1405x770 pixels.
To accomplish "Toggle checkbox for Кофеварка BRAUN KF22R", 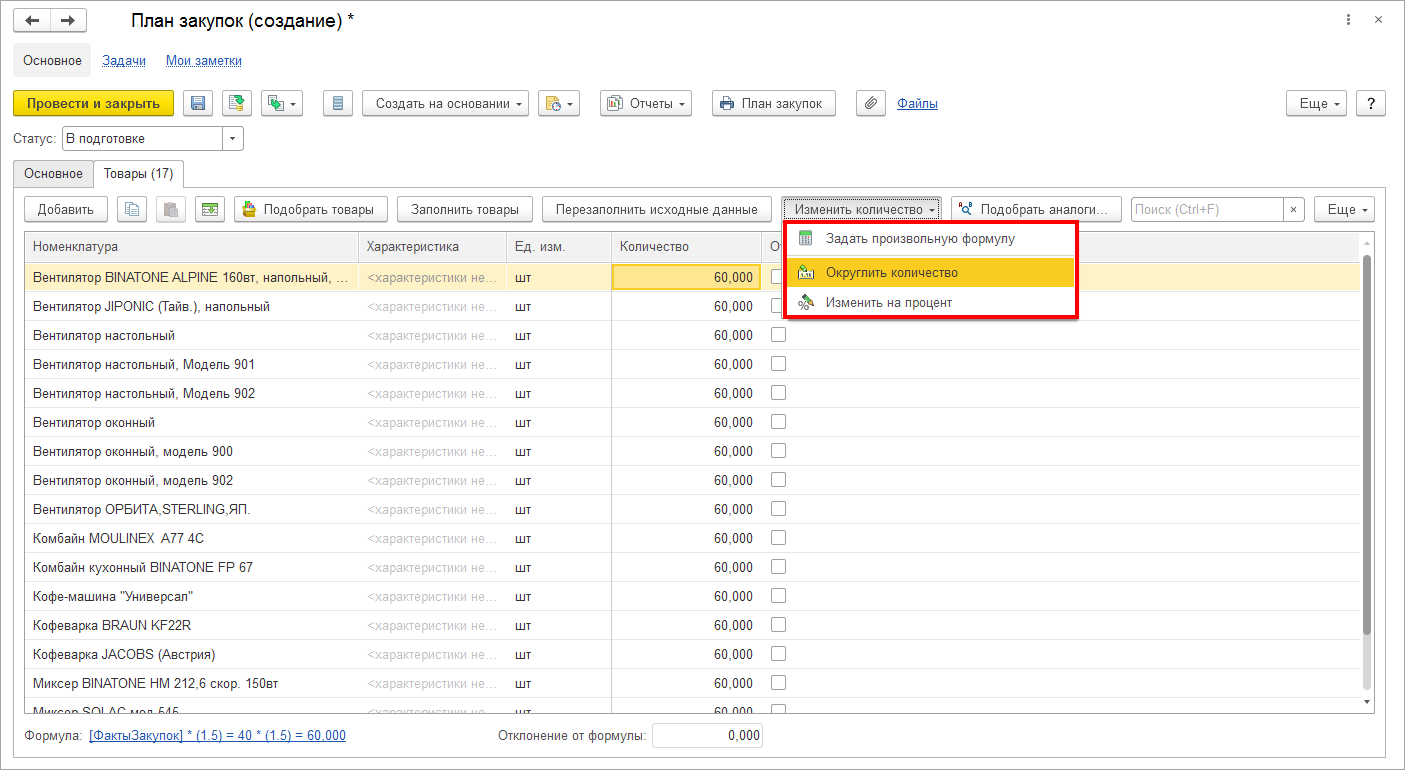I will click(778, 625).
